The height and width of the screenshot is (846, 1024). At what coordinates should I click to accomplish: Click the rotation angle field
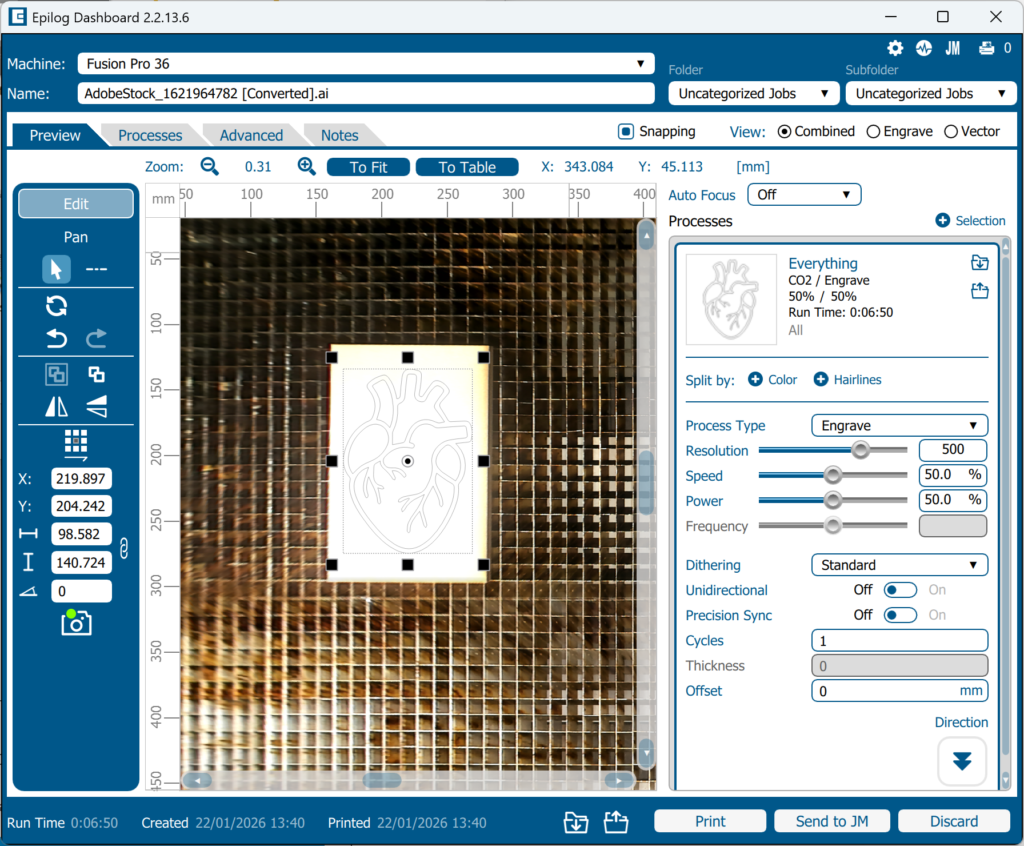click(x=81, y=591)
